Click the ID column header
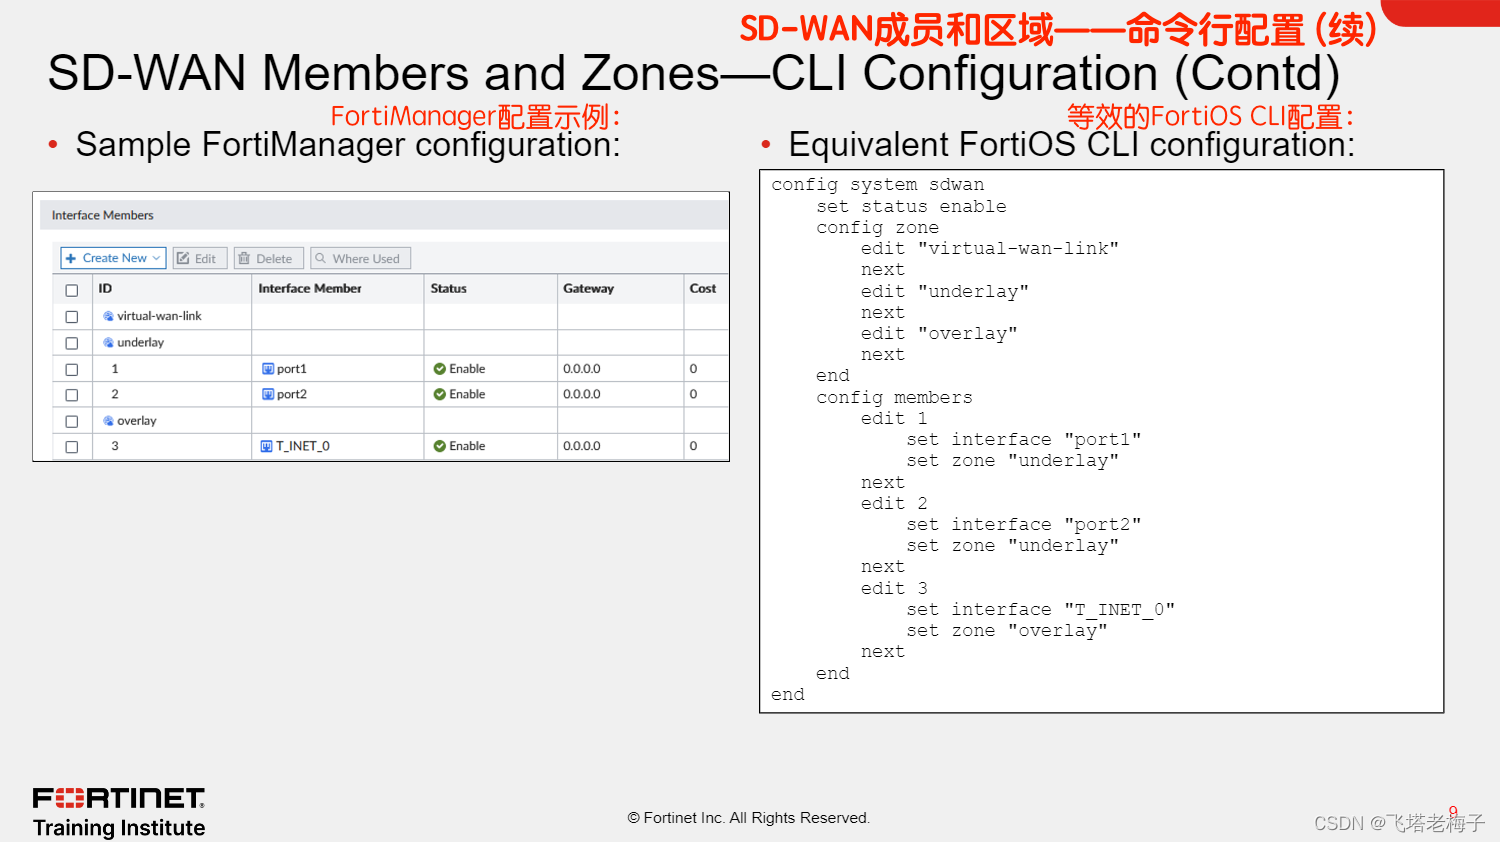Screen dimensions: 1500x842 pyautogui.click(x=105, y=288)
